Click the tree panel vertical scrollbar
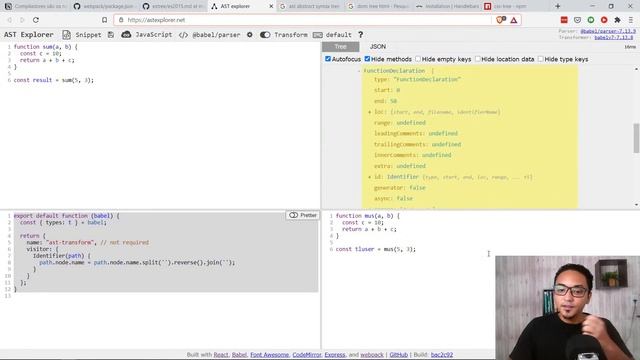Viewport: 640px width, 360px height. (x=636, y=138)
